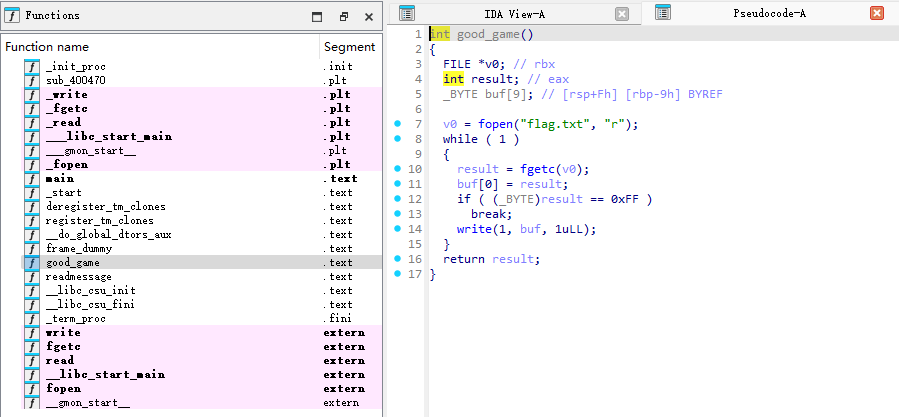
Task: Click the Pseudocode-A tab icon
Action: point(662,14)
